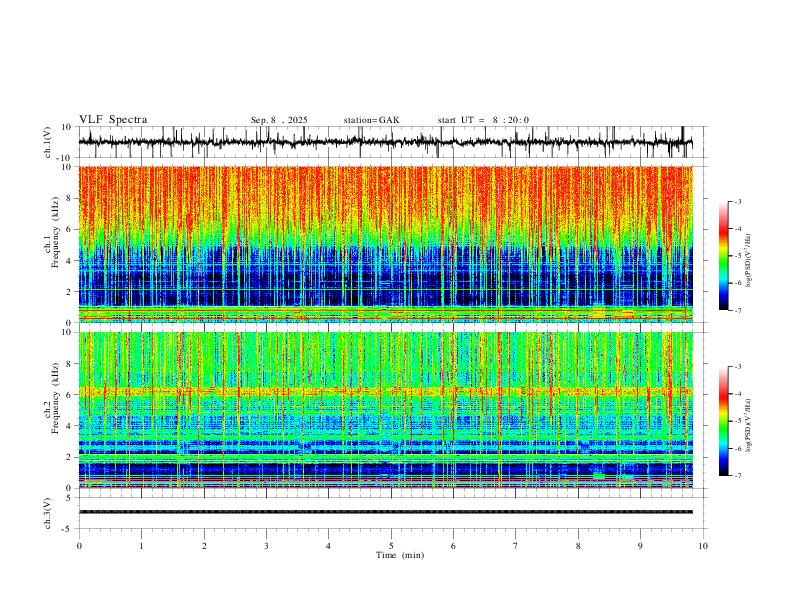Viewport: 792px width, 612px height.
Task: Click time axis tick label "3"
Action: click(266, 546)
